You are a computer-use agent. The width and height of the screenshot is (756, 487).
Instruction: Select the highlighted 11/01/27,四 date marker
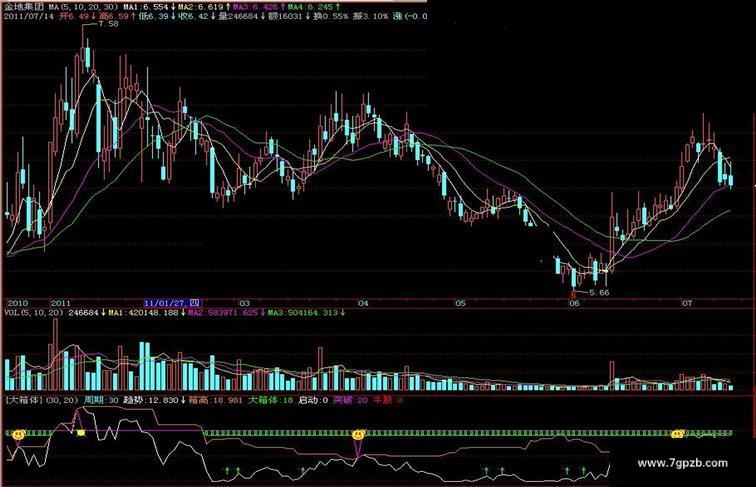(x=173, y=303)
